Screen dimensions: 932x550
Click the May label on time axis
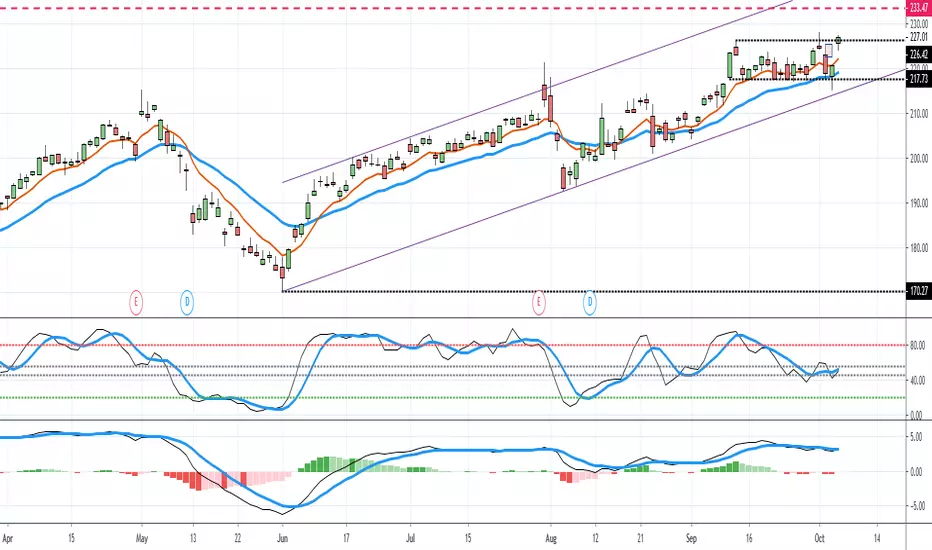pos(141,539)
